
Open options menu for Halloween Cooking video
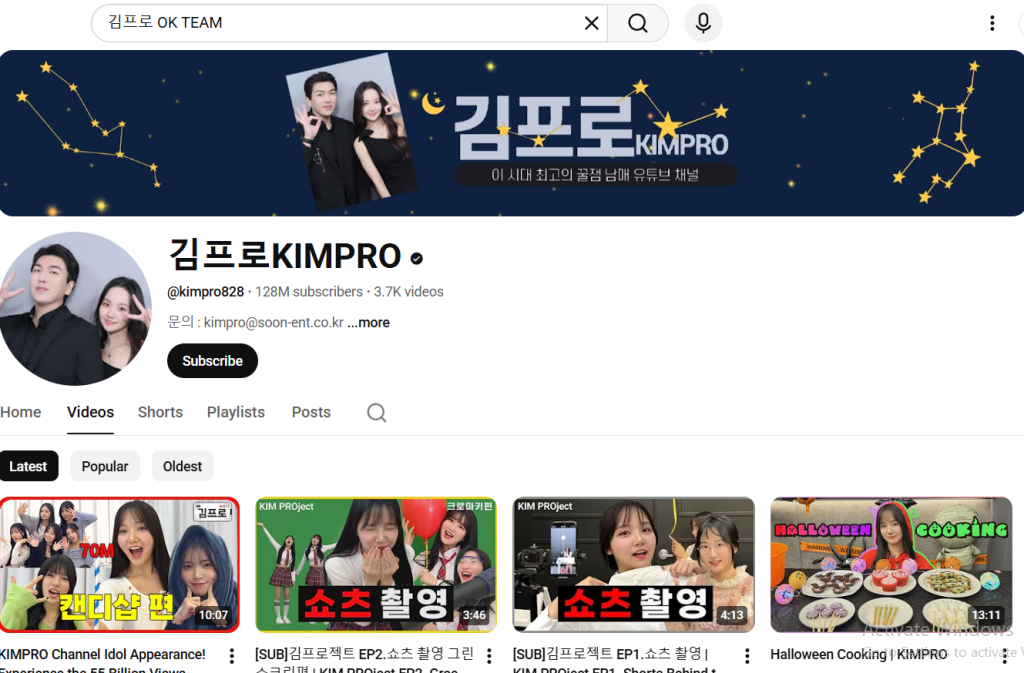[1004, 656]
